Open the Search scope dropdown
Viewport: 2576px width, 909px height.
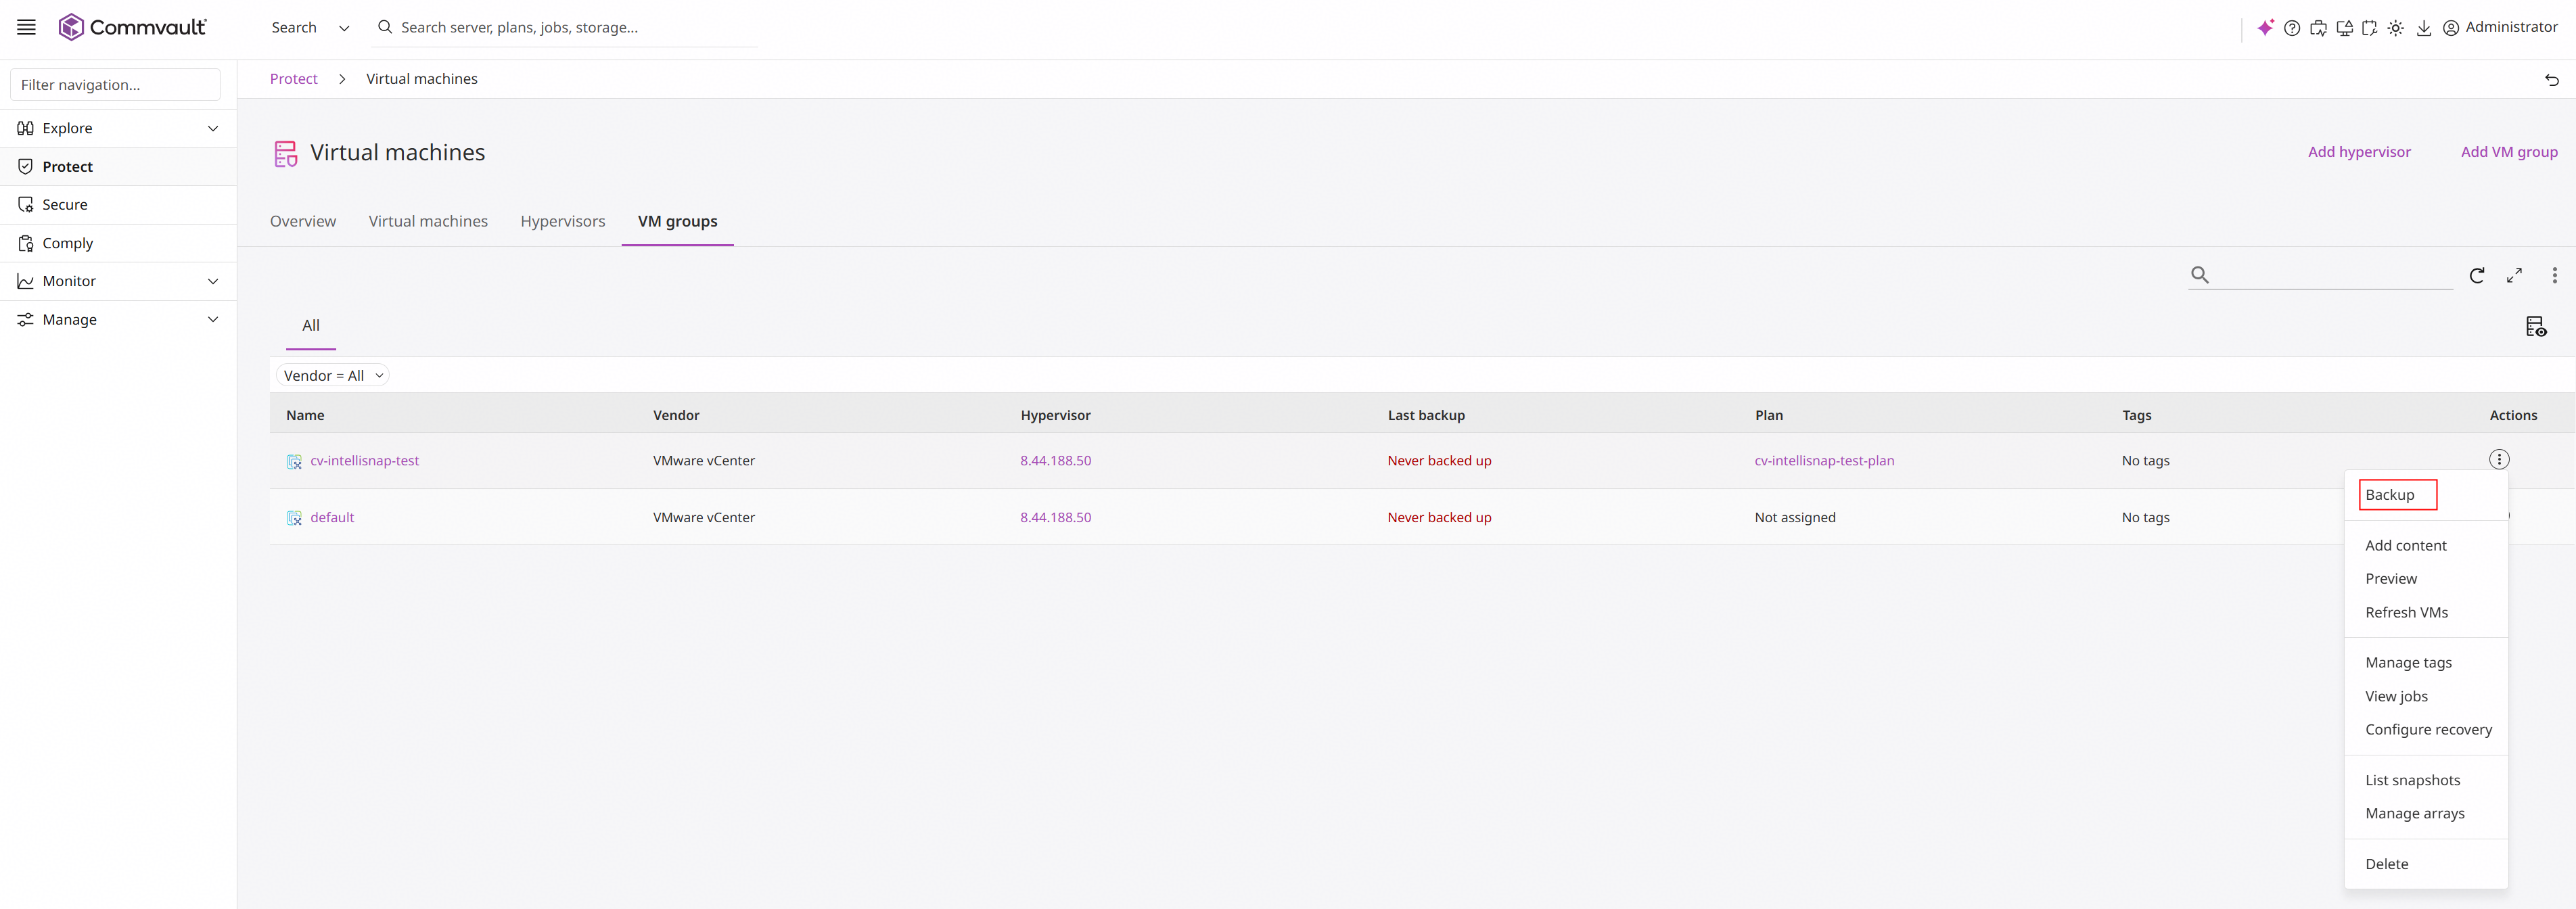coord(310,28)
